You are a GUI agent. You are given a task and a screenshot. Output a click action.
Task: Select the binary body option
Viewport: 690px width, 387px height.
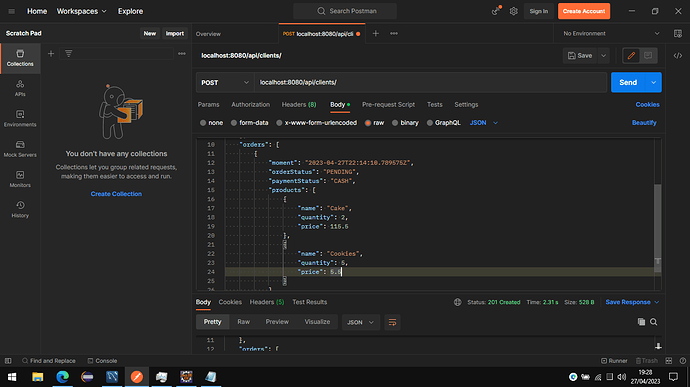pos(405,123)
